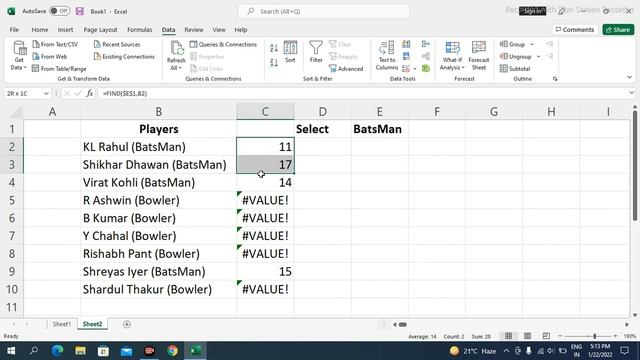Screen dimensions: 640x360
Task: Select row 5 header
Action: (x=12, y=200)
